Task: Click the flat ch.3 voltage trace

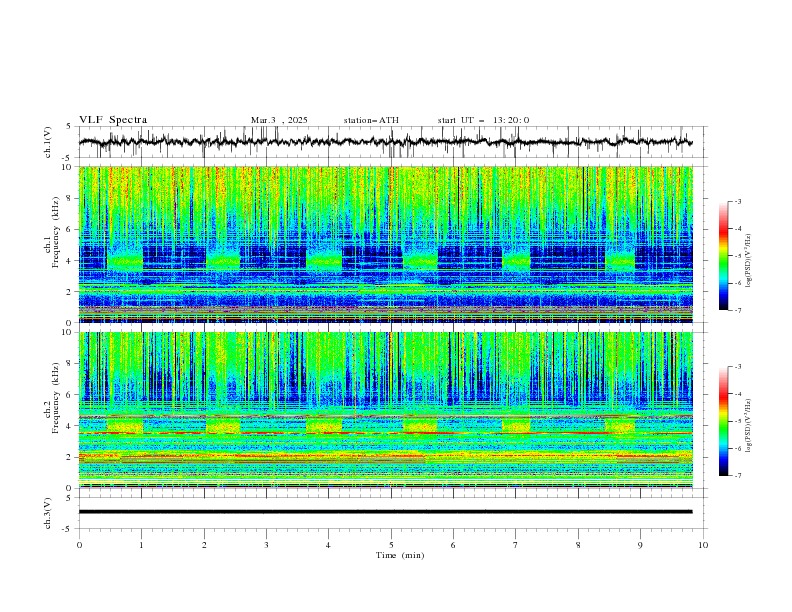Action: (385, 512)
